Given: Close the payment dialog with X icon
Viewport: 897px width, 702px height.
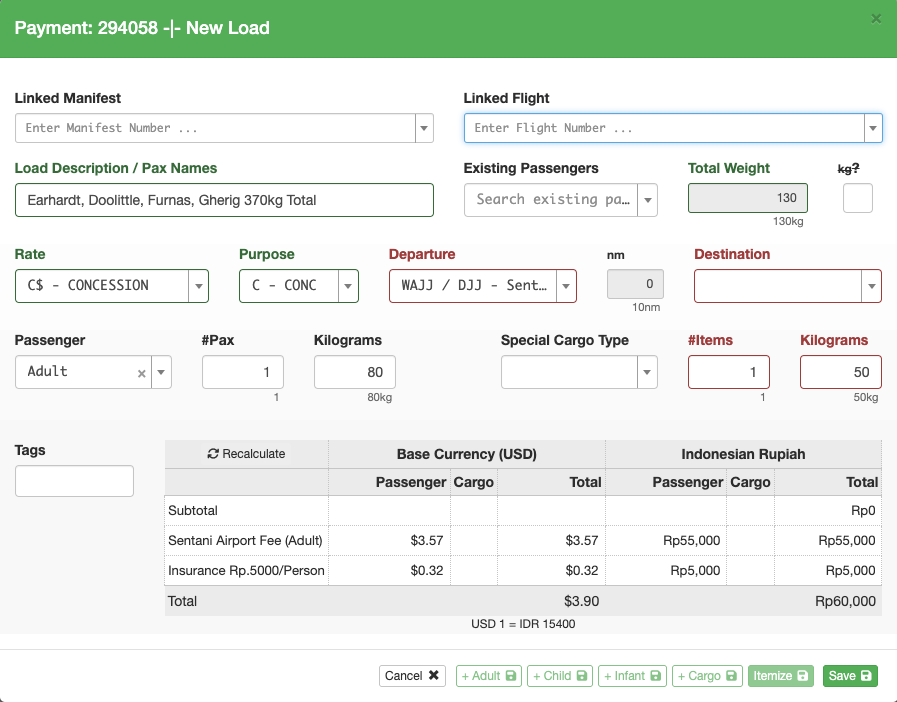Looking at the screenshot, I should (x=876, y=18).
